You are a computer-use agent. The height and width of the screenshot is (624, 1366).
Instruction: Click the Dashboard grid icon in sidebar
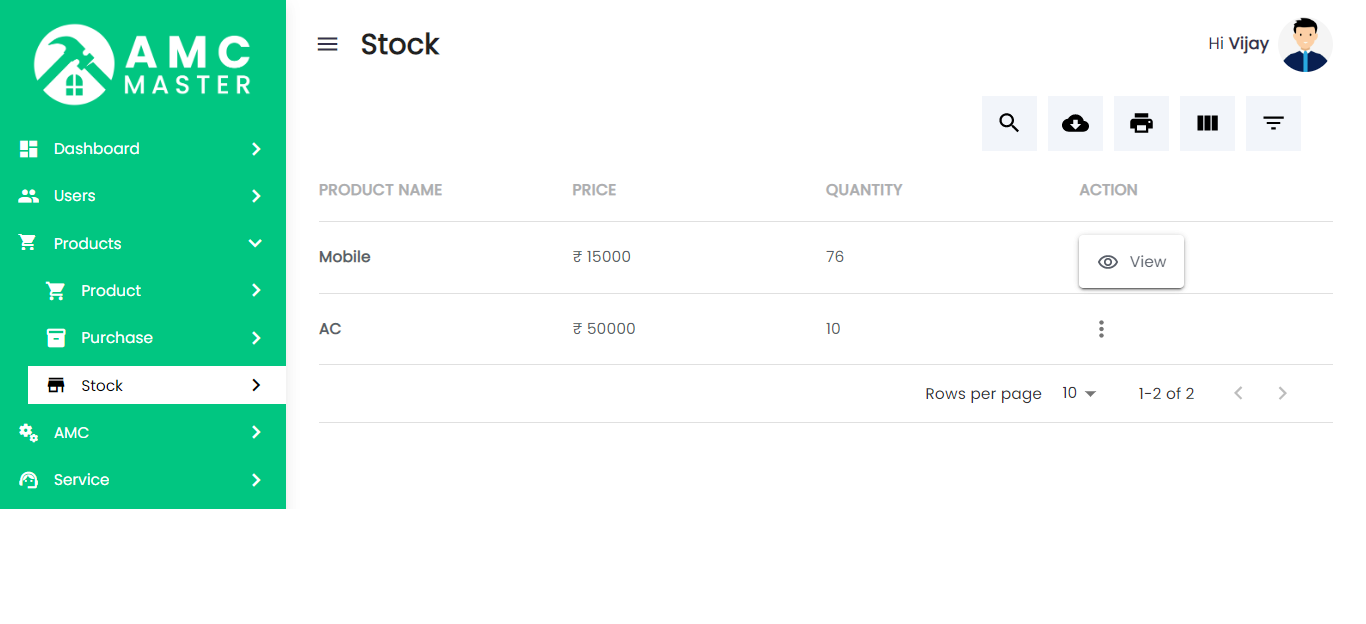click(28, 148)
